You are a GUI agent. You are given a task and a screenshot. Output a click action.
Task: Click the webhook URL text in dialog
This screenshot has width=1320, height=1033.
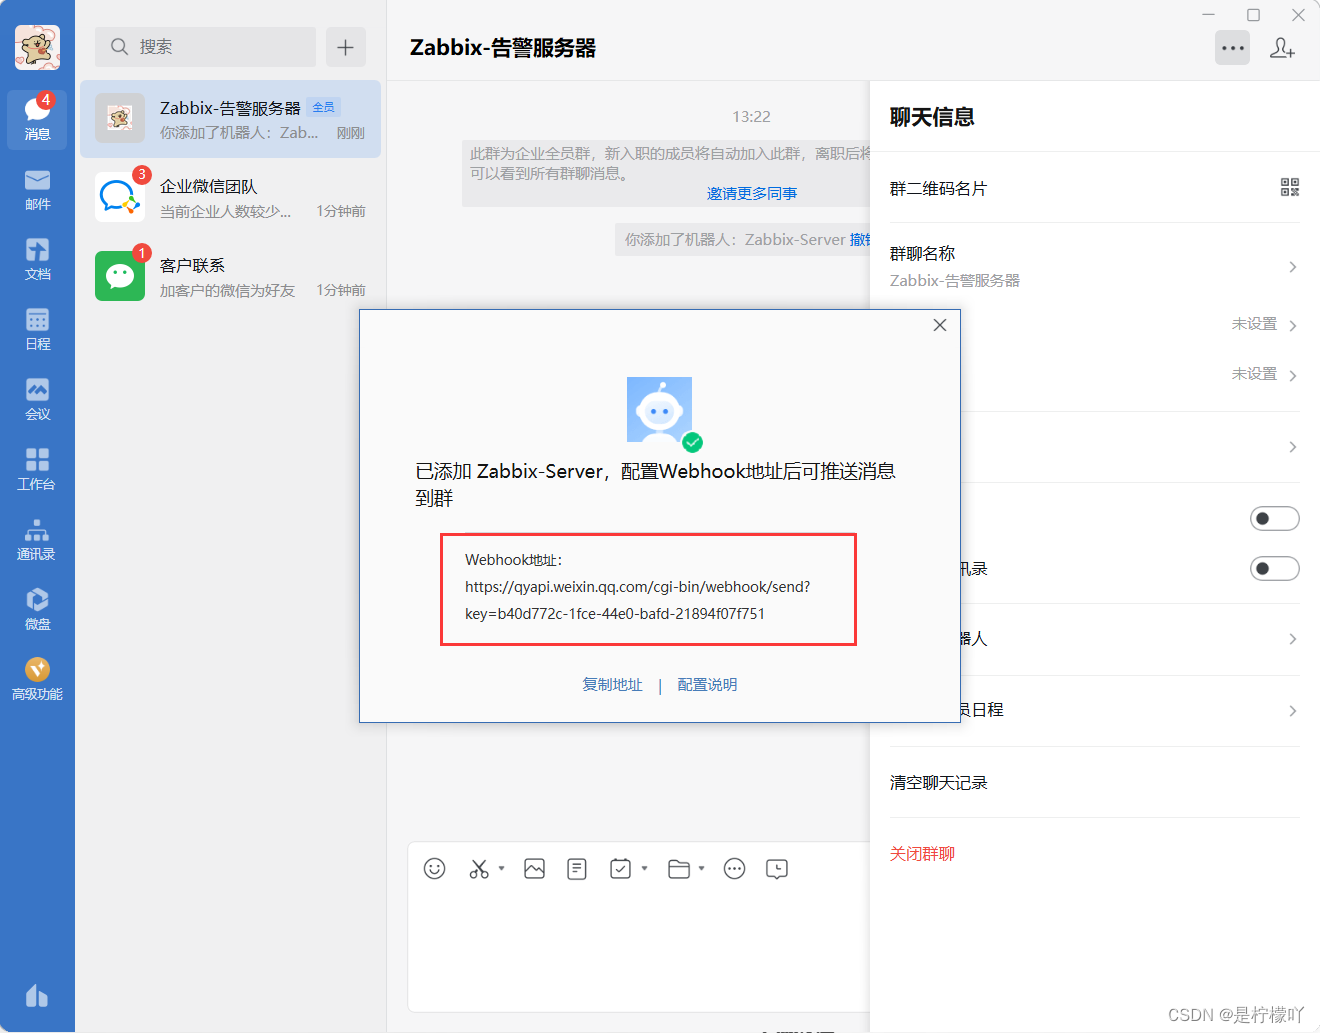click(x=638, y=600)
